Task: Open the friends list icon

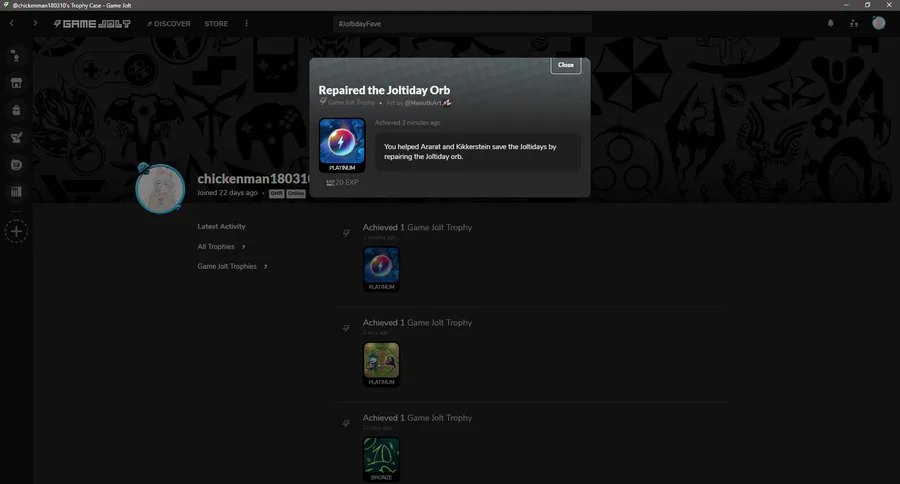Action: tap(854, 24)
